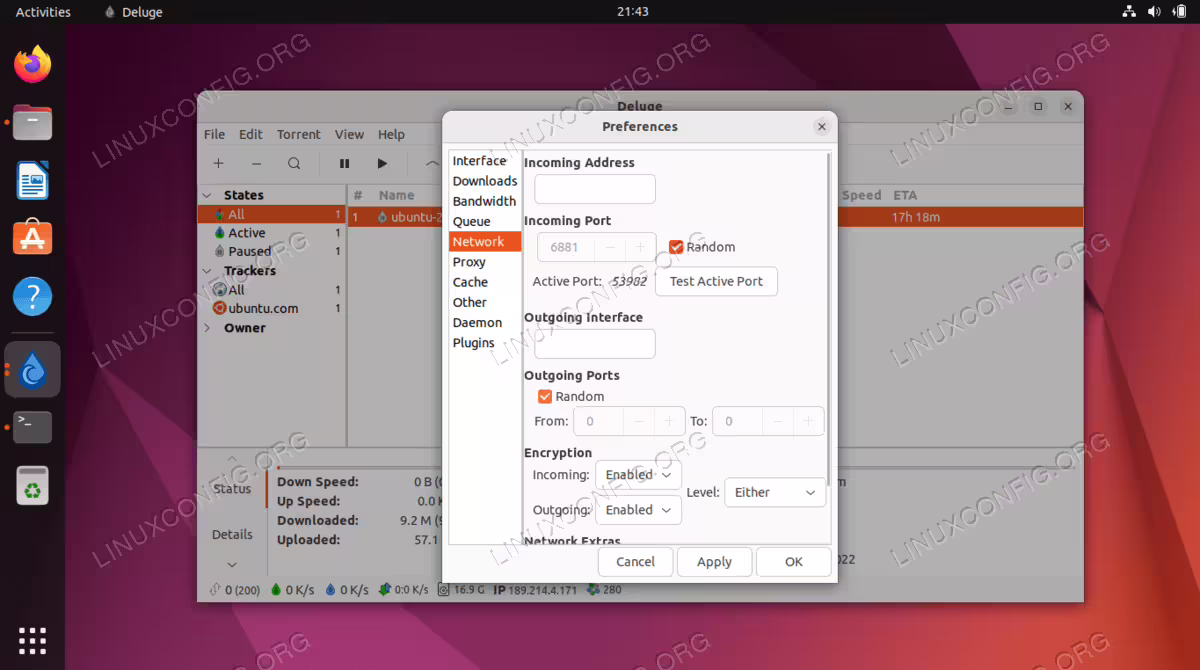Open Firefox from the dock

33,66
